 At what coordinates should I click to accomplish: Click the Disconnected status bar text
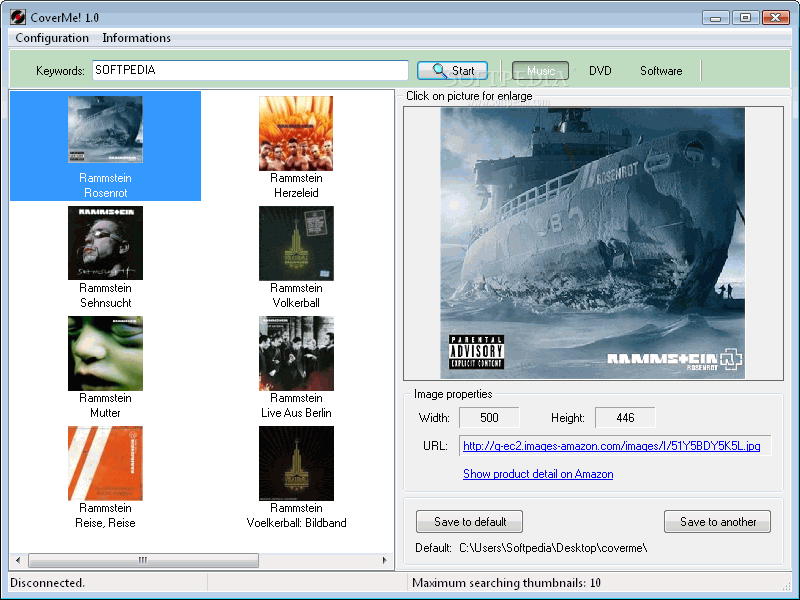point(47,583)
